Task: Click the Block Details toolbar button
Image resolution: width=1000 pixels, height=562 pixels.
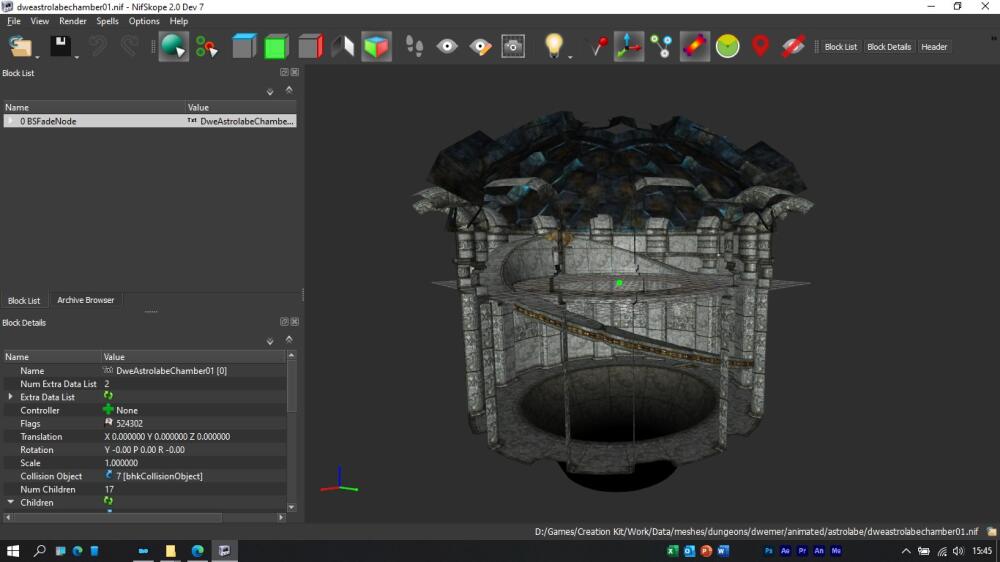Action: [x=888, y=47]
